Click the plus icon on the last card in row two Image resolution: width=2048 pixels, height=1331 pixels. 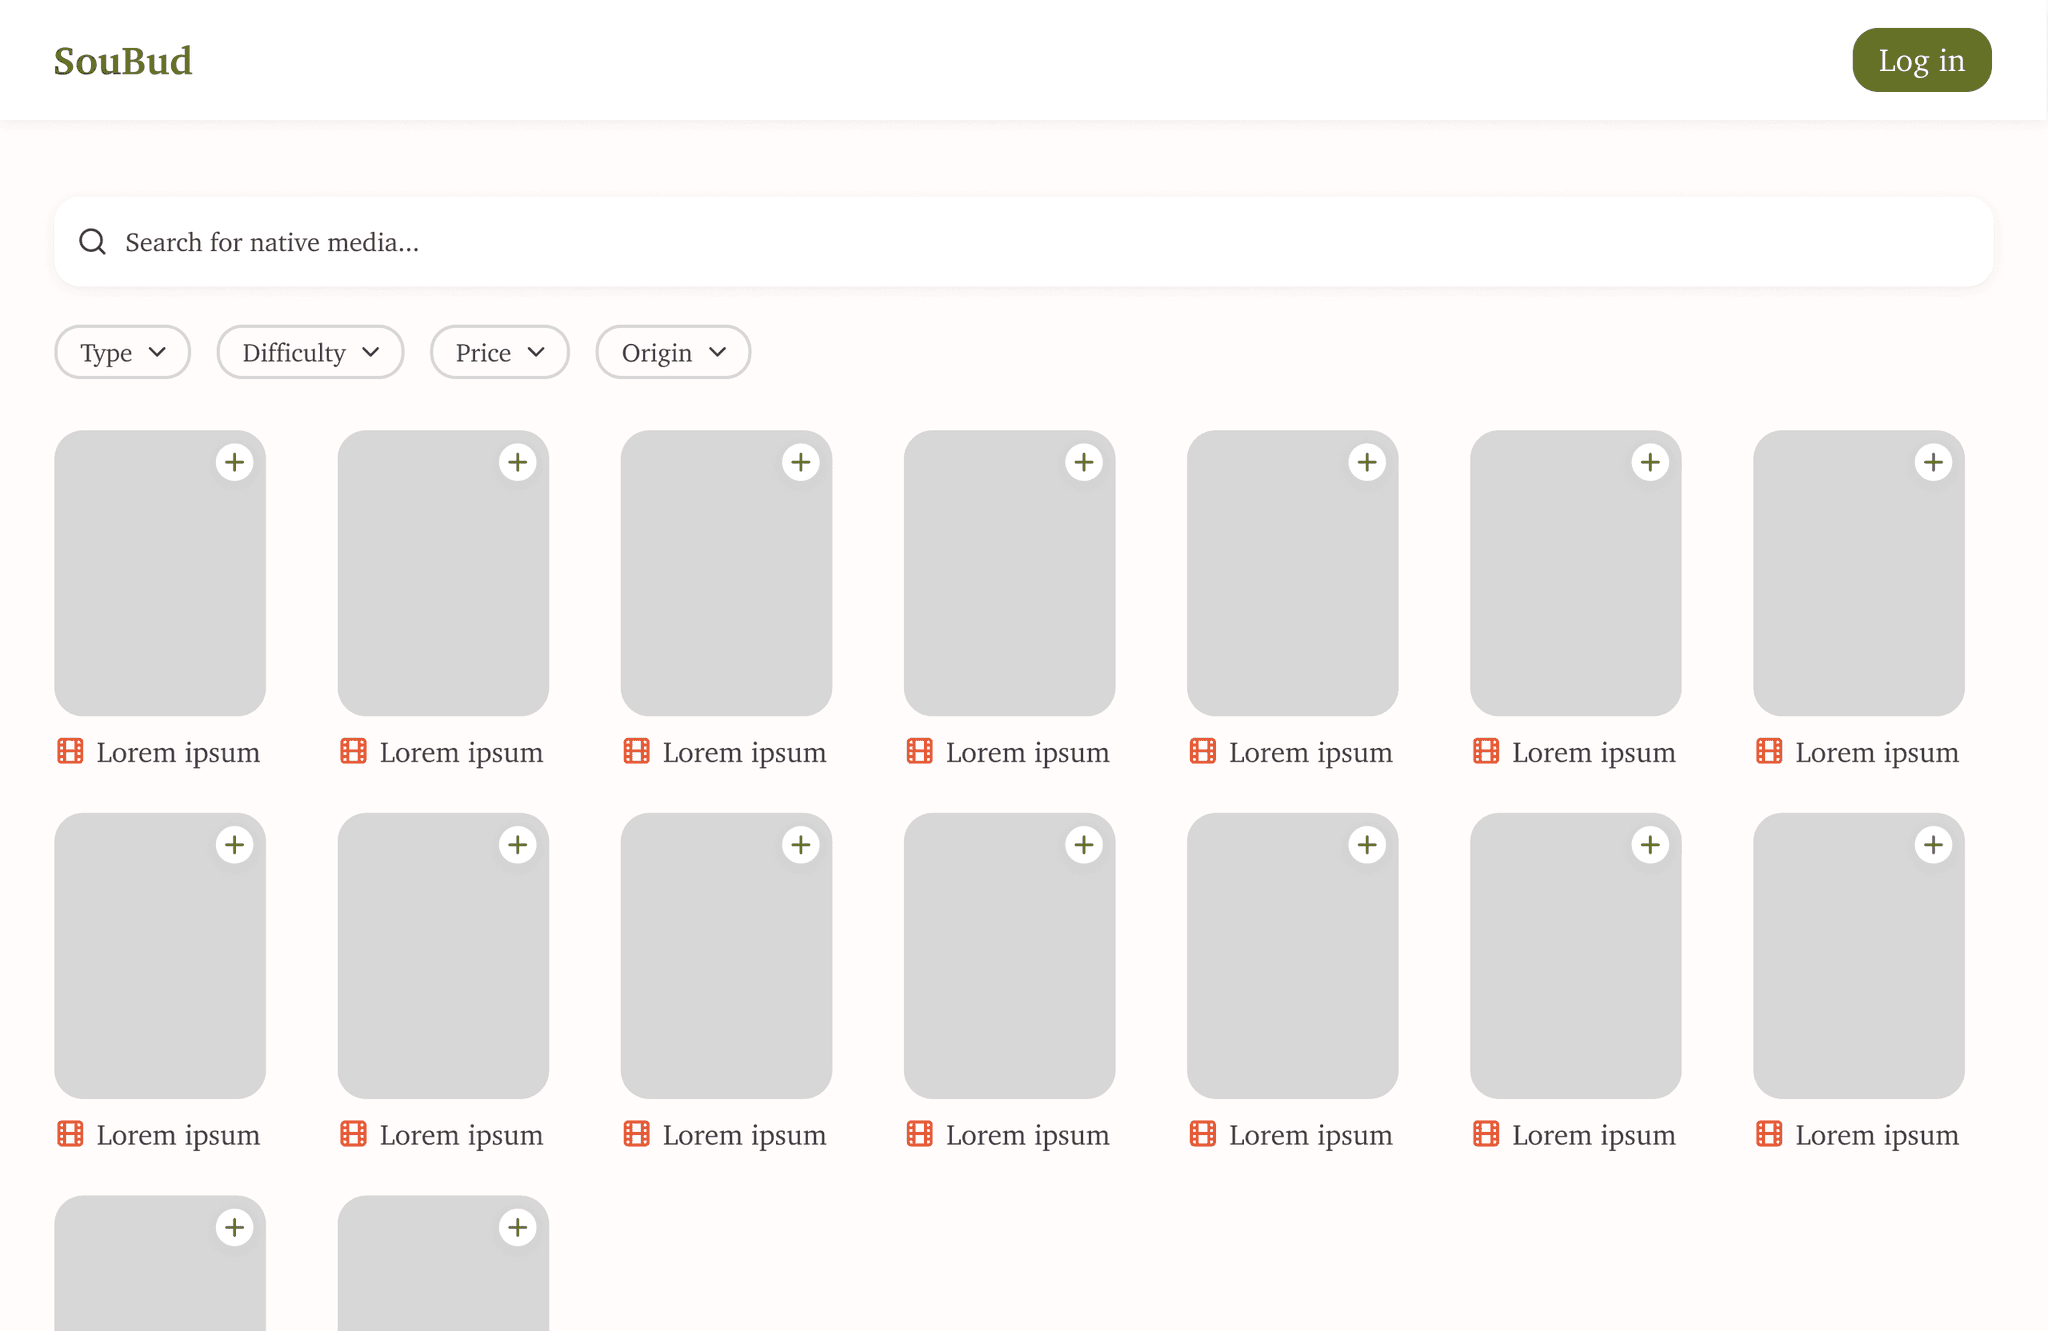(x=1933, y=844)
